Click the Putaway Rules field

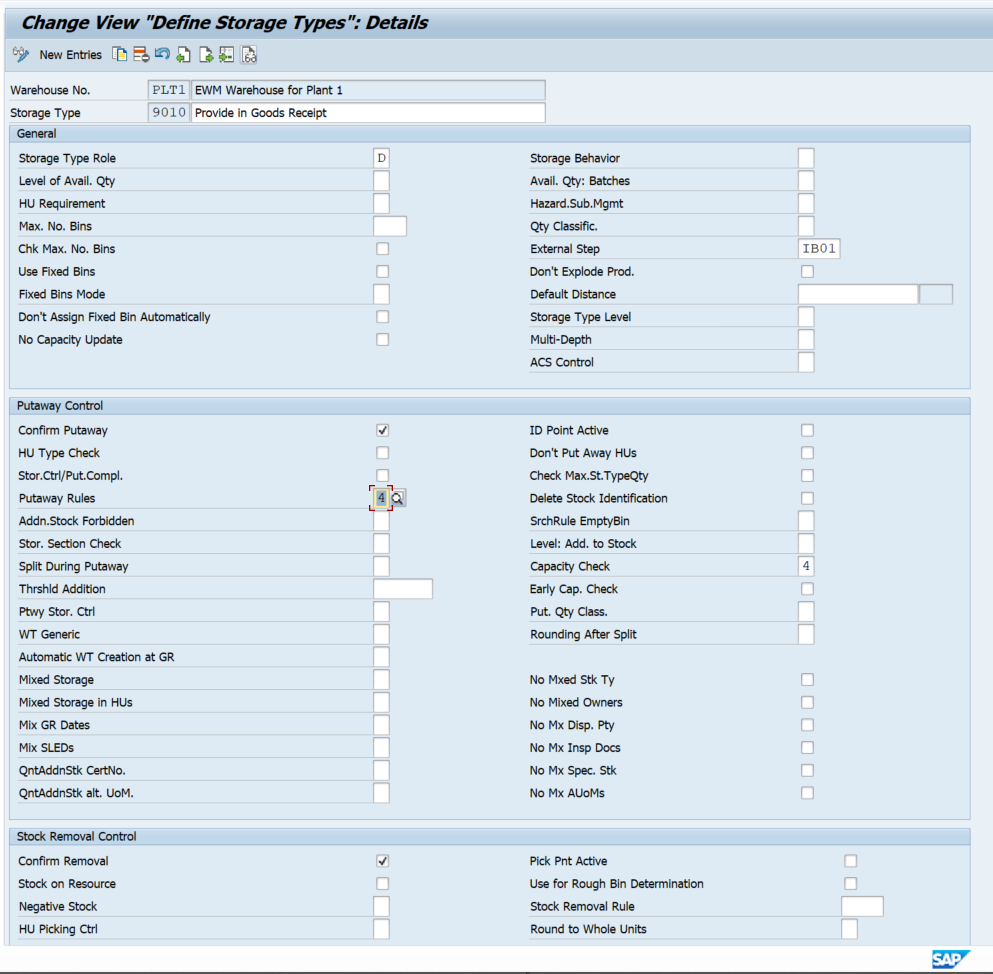[381, 498]
